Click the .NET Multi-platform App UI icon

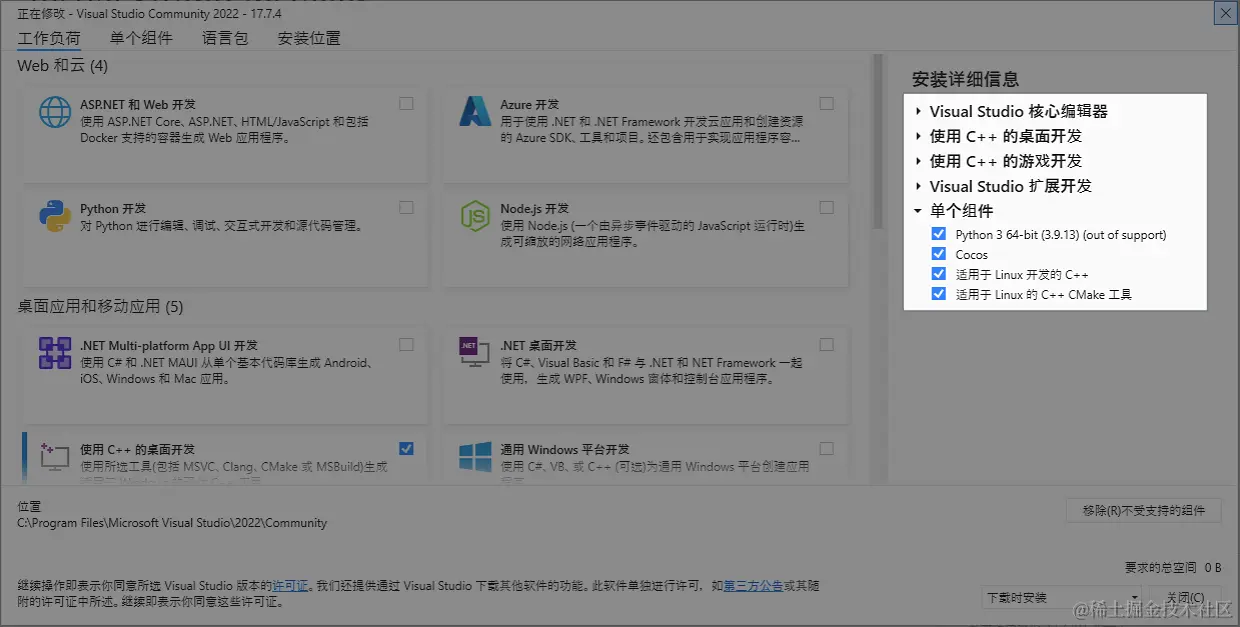coord(54,353)
